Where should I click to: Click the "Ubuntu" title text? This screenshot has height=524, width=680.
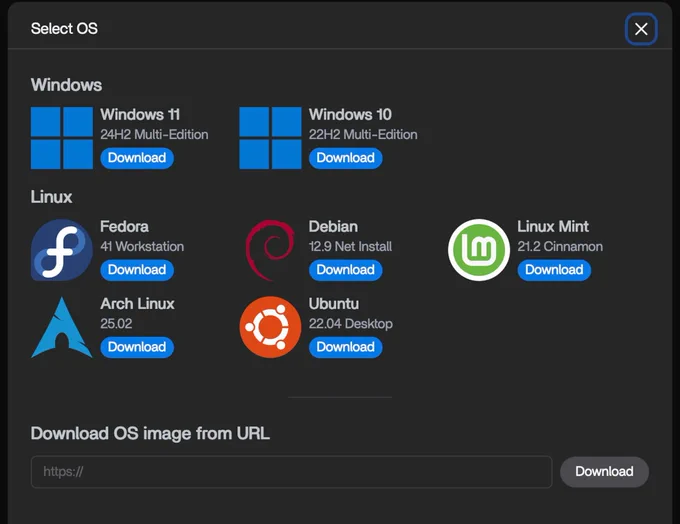click(x=334, y=304)
